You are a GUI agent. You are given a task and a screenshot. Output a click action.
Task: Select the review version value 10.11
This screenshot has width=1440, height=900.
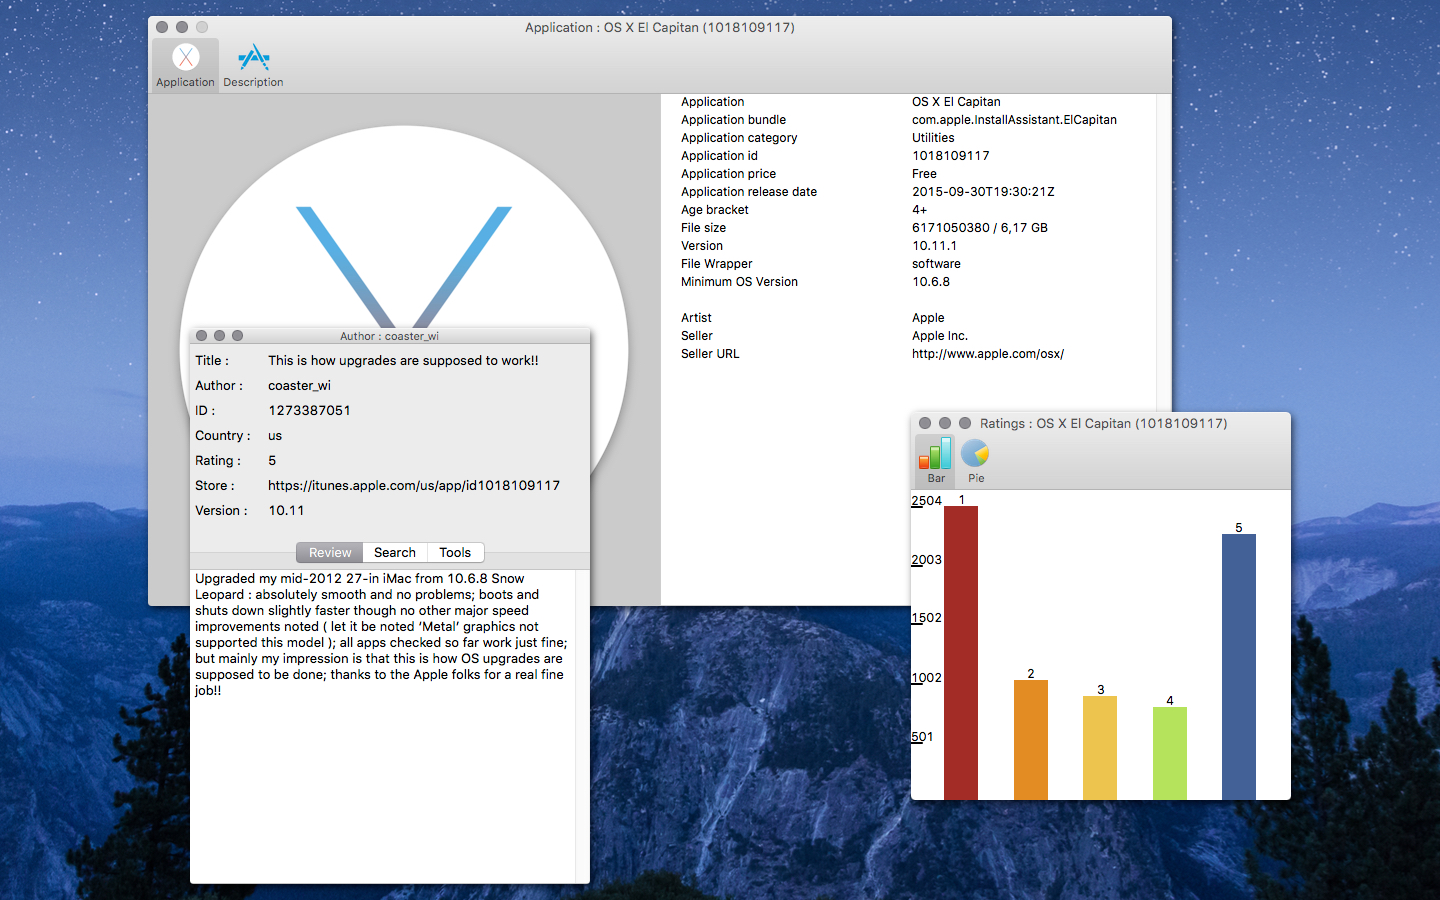tap(286, 510)
